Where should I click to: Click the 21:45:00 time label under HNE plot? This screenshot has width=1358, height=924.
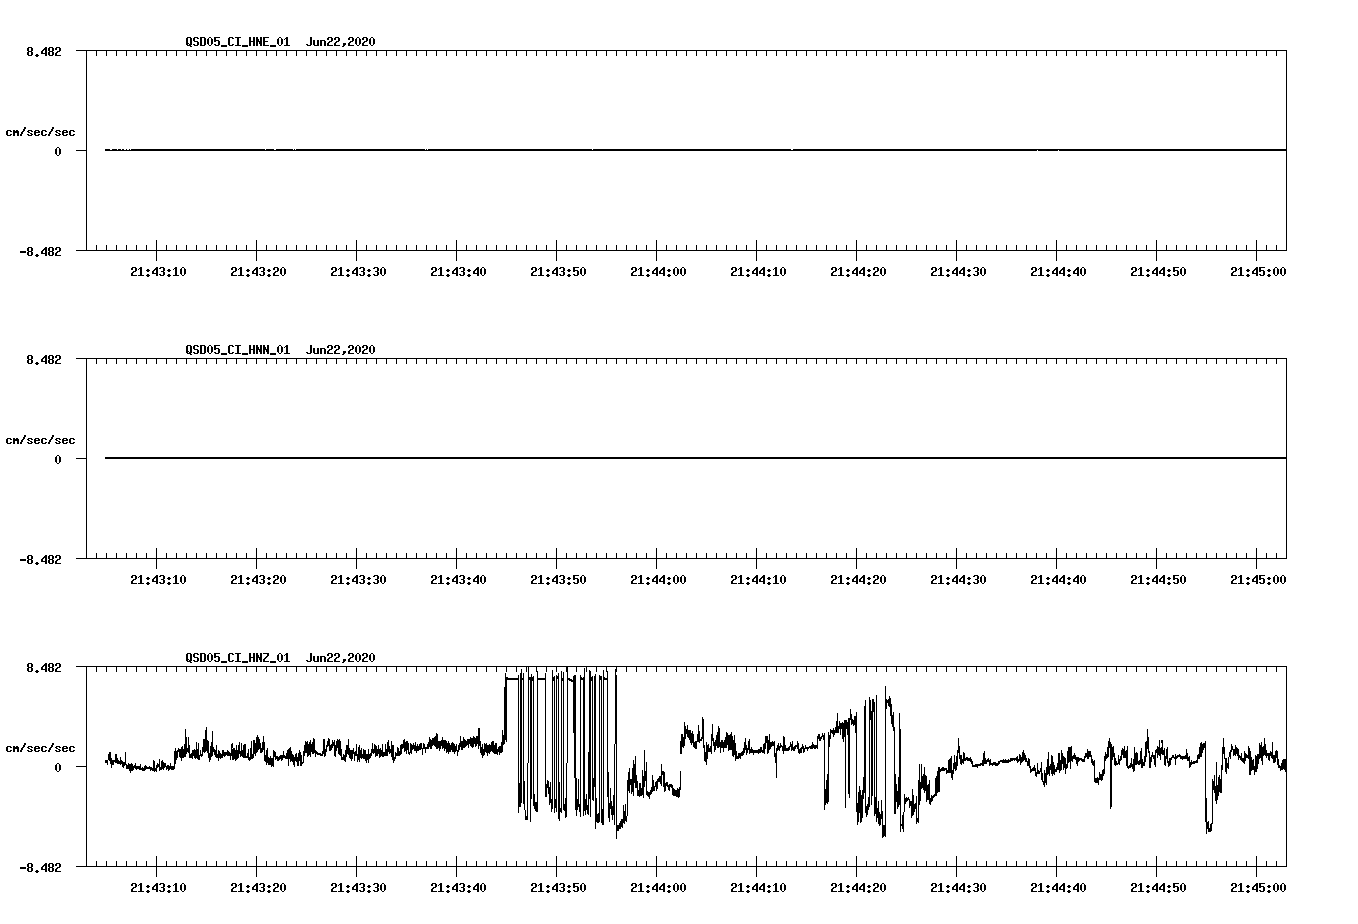pos(1258,272)
